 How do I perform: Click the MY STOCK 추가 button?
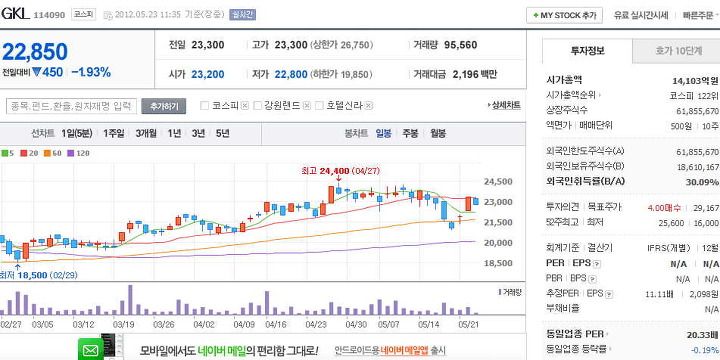pos(564,15)
